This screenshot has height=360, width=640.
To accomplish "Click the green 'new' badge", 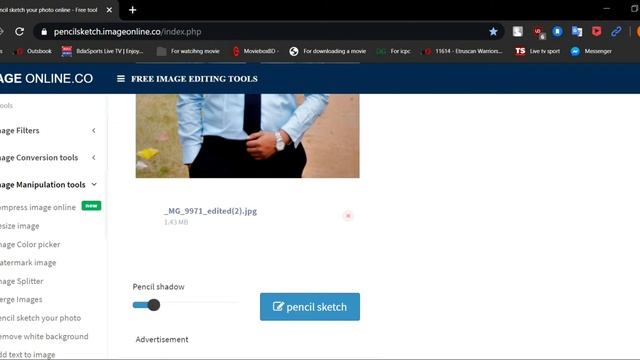I will [x=91, y=206].
